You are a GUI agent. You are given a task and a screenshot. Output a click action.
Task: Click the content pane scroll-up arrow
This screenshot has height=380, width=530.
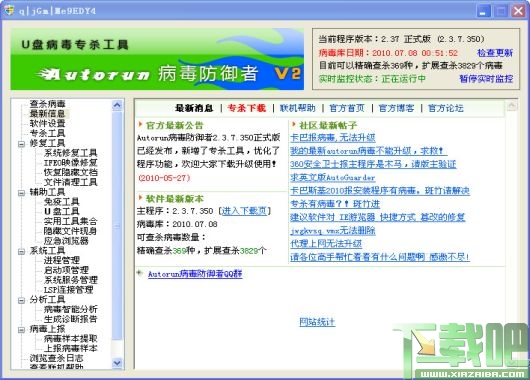point(512,106)
